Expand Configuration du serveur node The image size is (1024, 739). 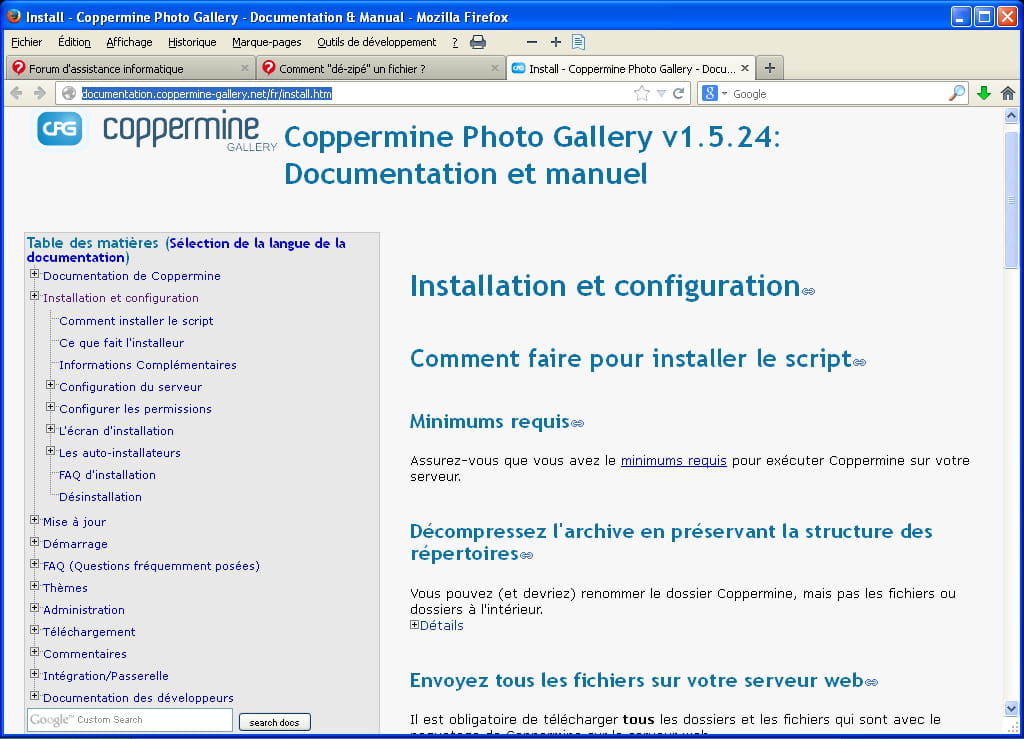click(50, 385)
